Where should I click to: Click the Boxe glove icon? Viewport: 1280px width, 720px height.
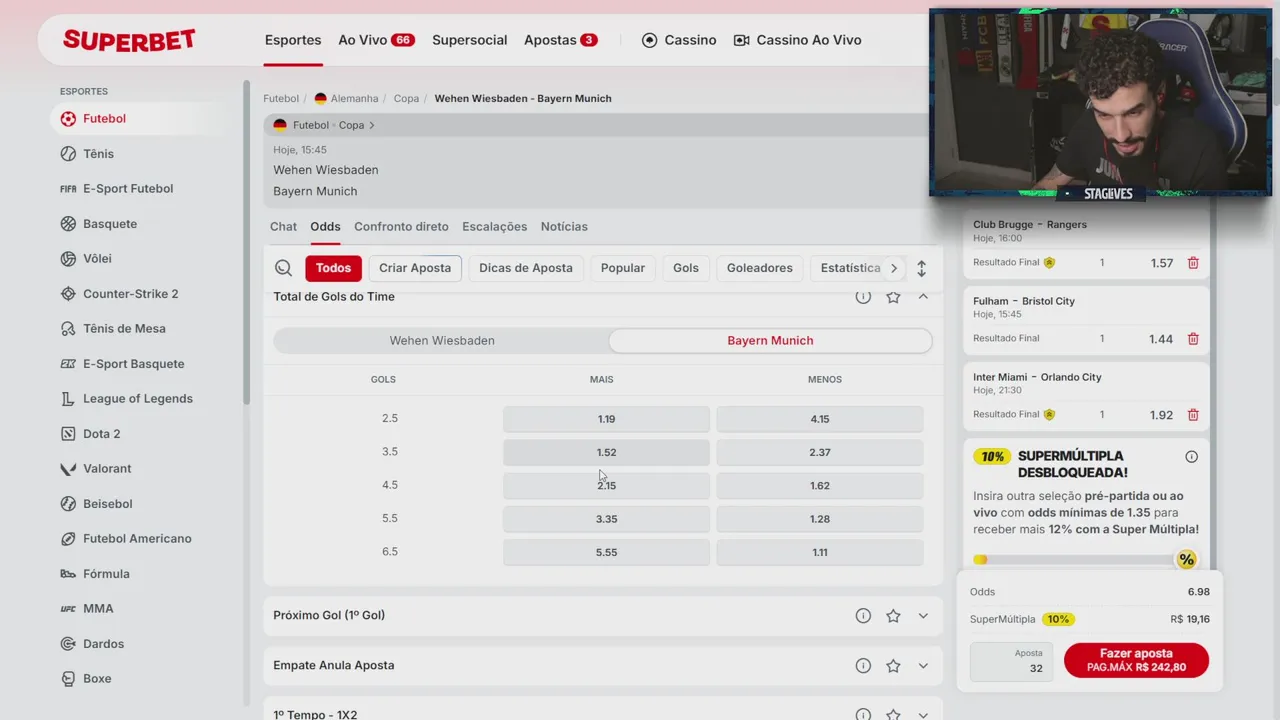click(x=68, y=679)
